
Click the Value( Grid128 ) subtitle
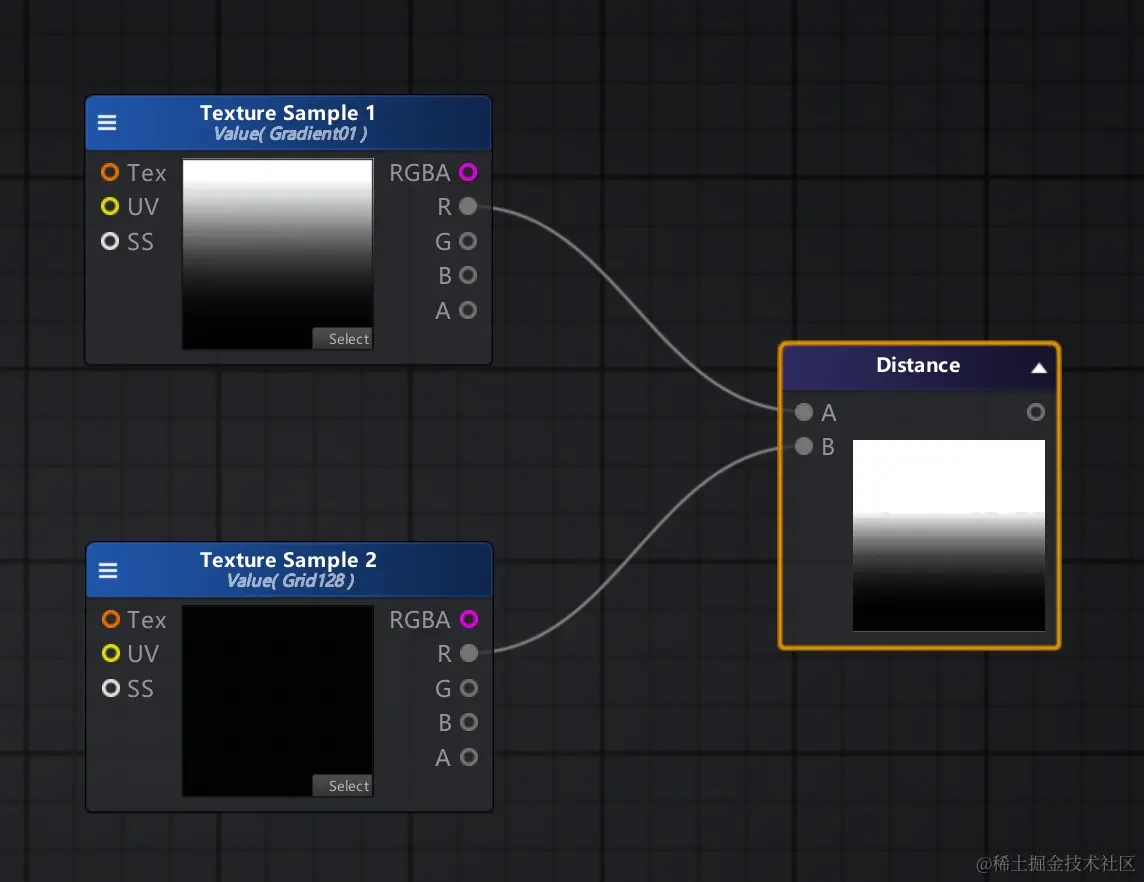[x=290, y=581]
